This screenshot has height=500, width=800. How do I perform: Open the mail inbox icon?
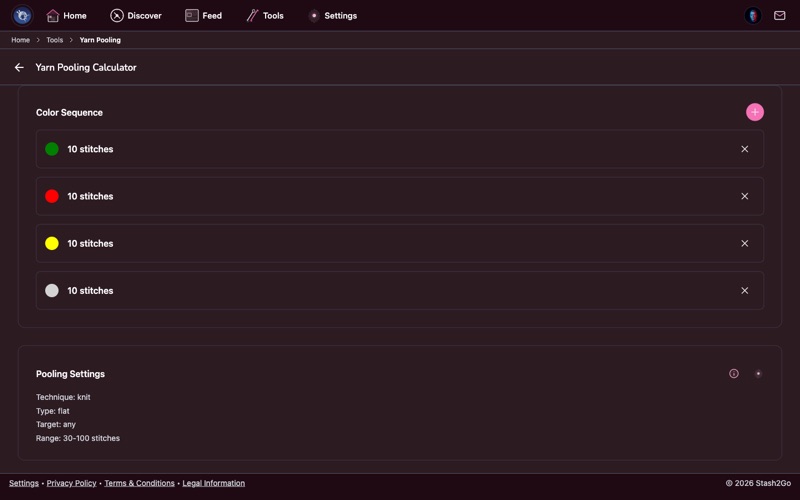click(780, 16)
